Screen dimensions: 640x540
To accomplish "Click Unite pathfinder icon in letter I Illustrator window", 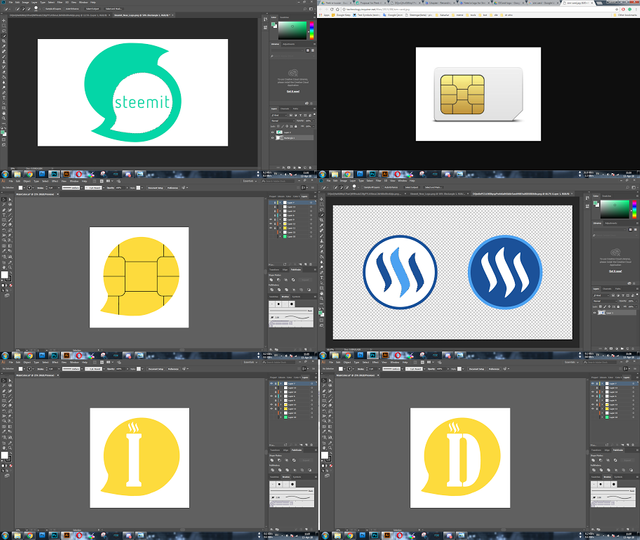I will tap(272, 460).
